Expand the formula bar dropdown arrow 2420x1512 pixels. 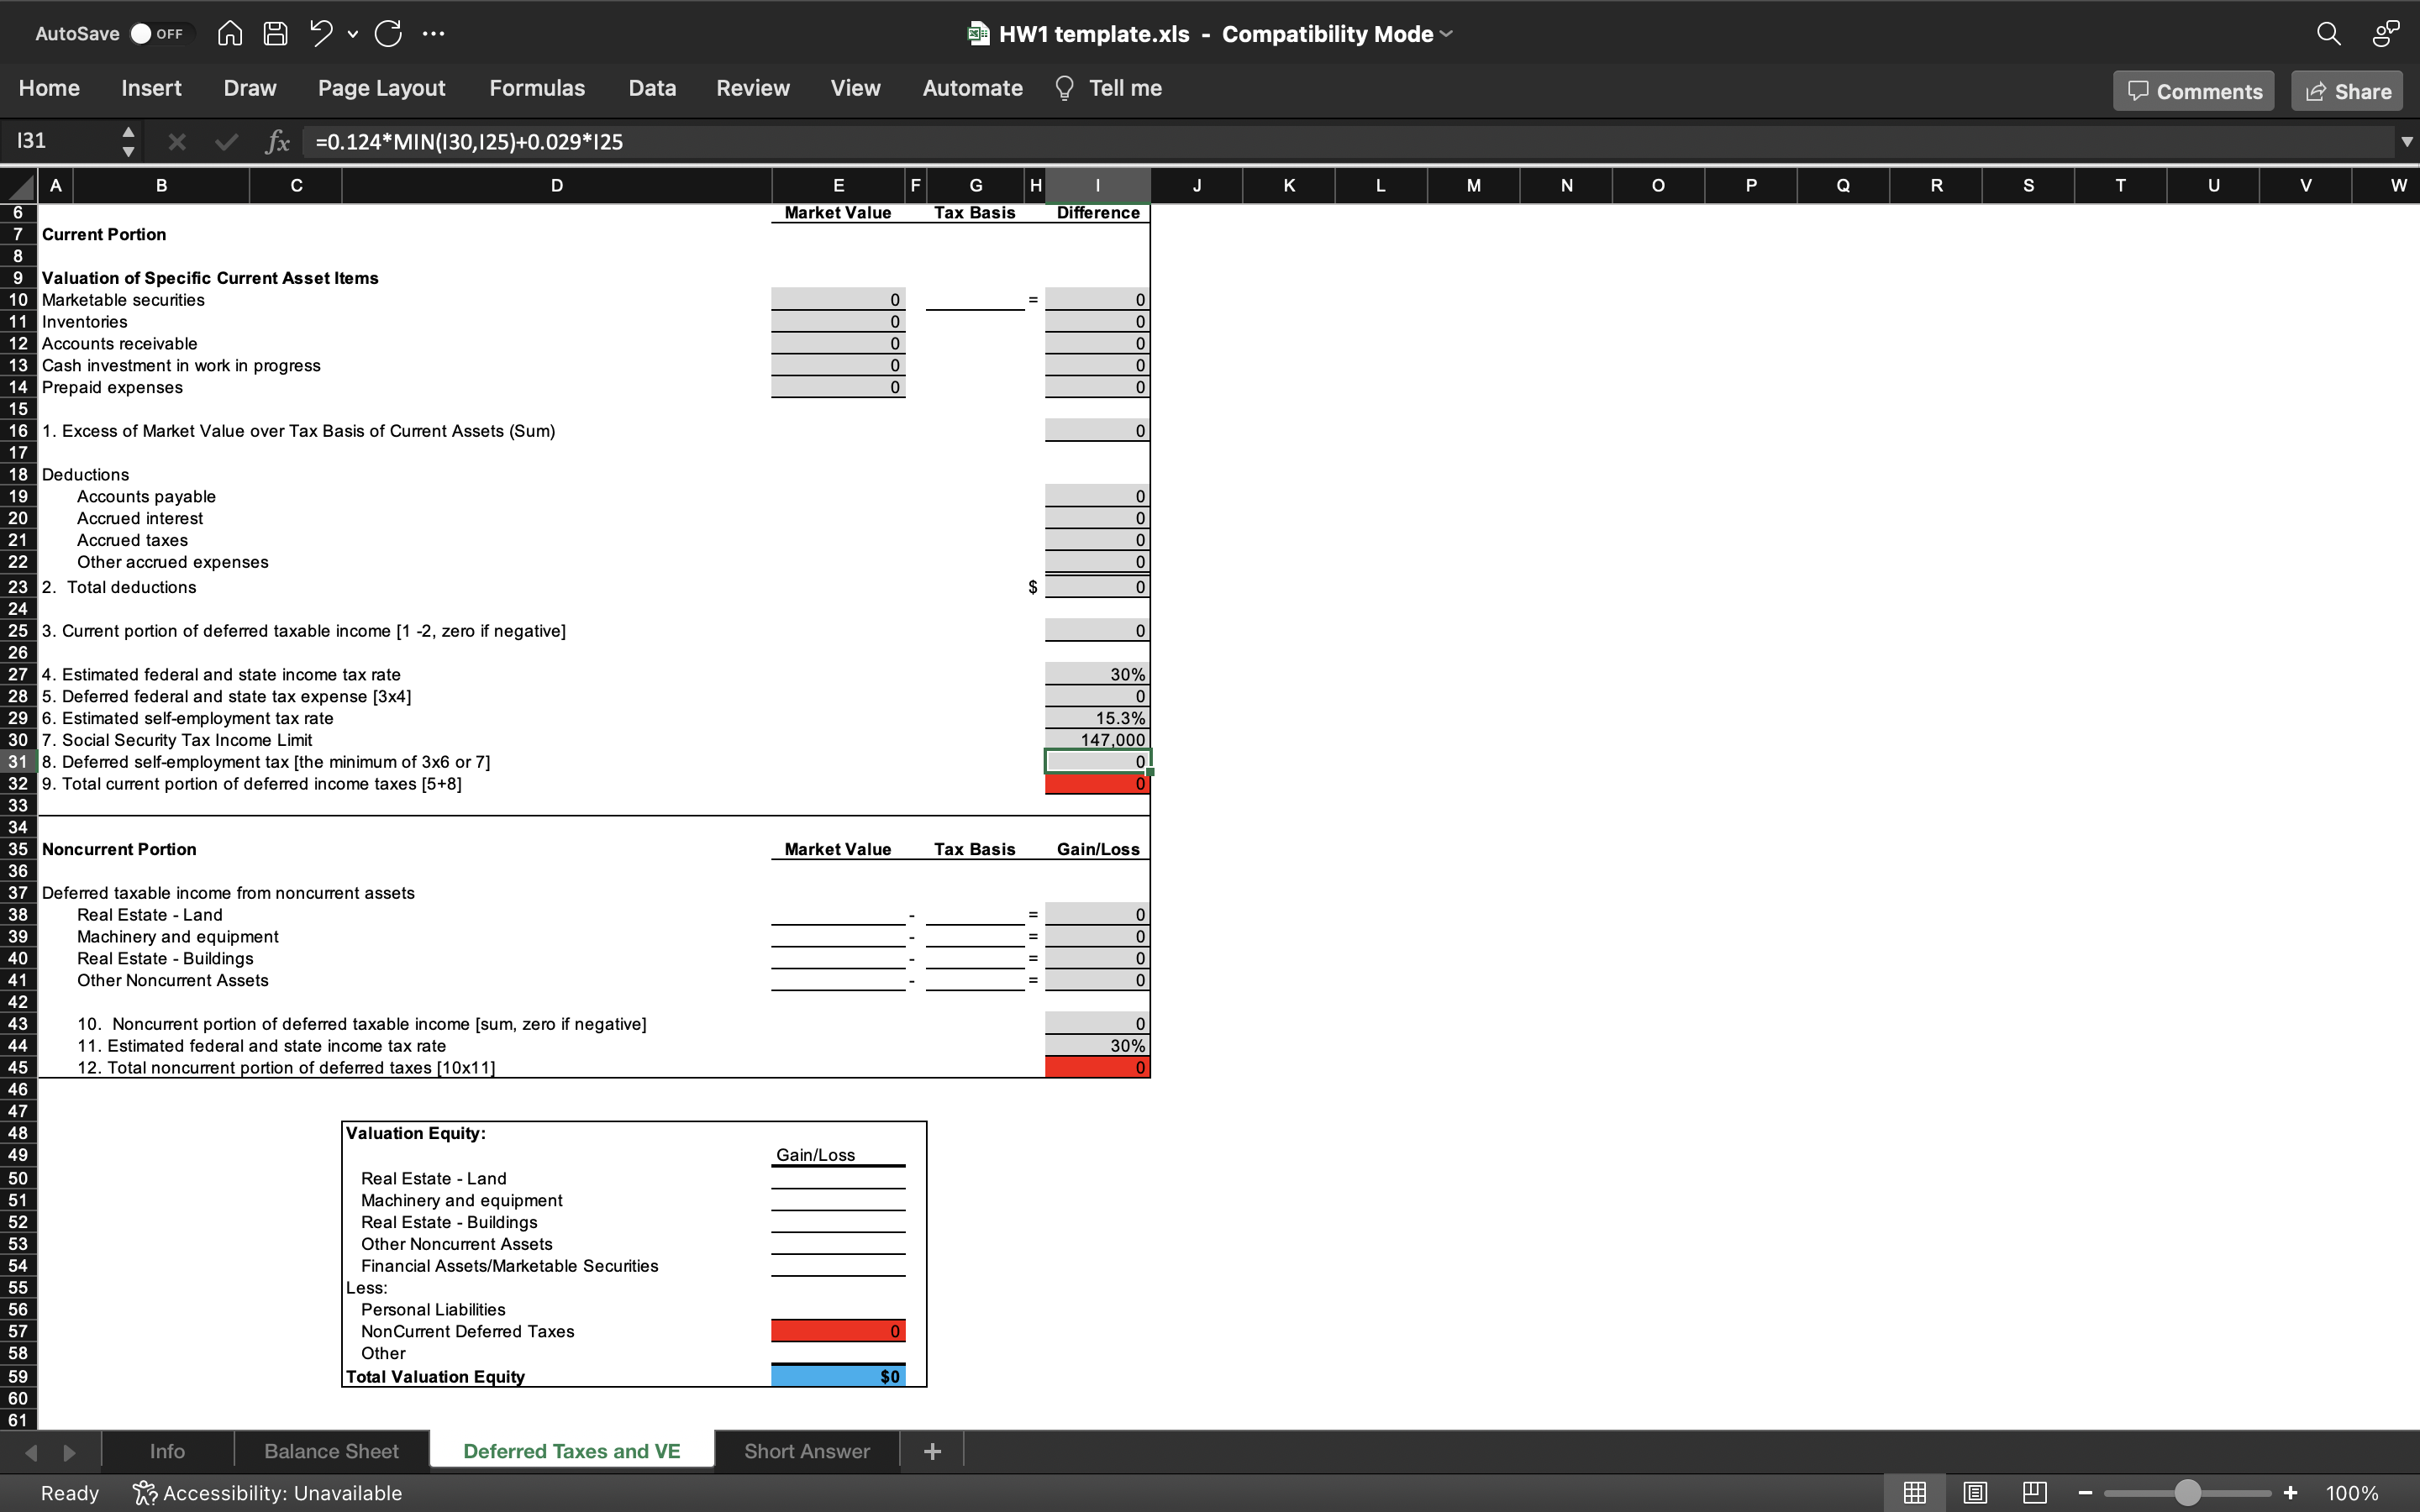coord(2406,141)
